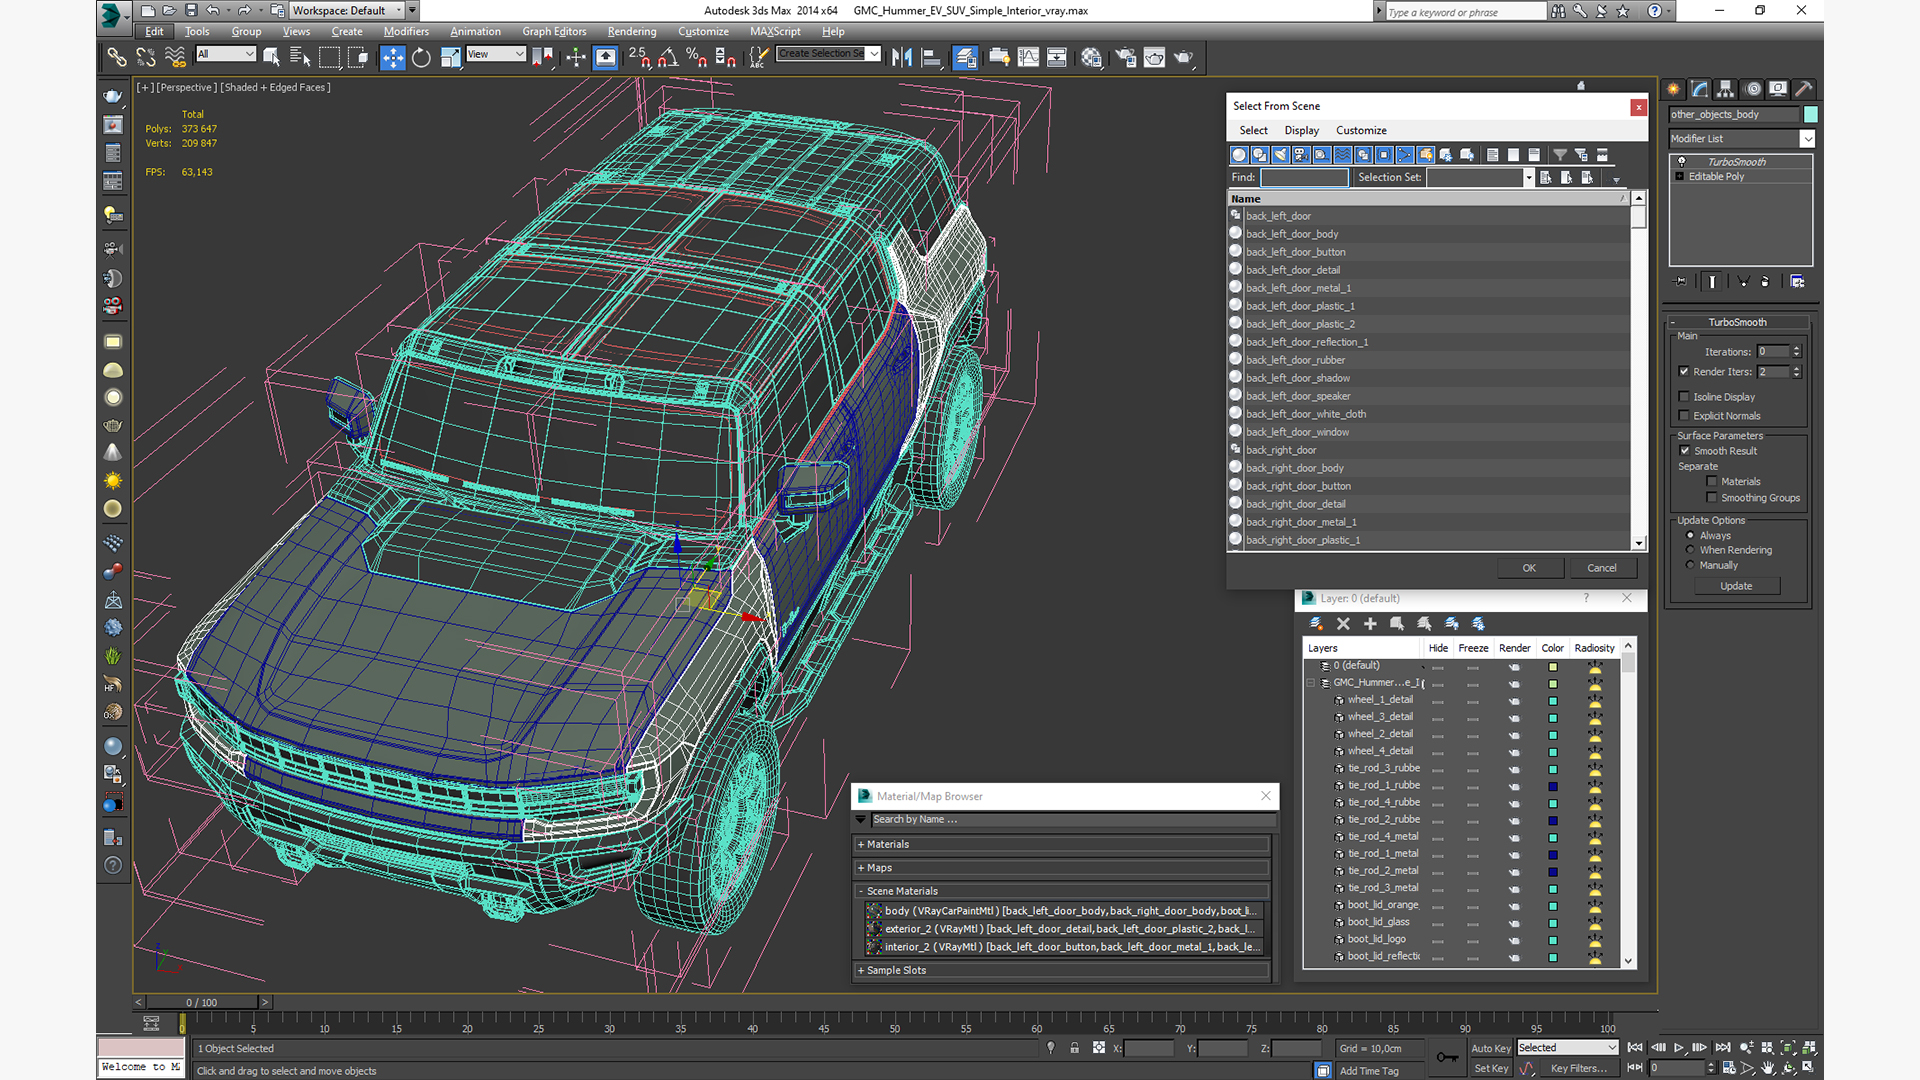The image size is (1920, 1080).
Task: Enable Render Iters checkbox in TurboSmooth
Action: coord(1685,372)
